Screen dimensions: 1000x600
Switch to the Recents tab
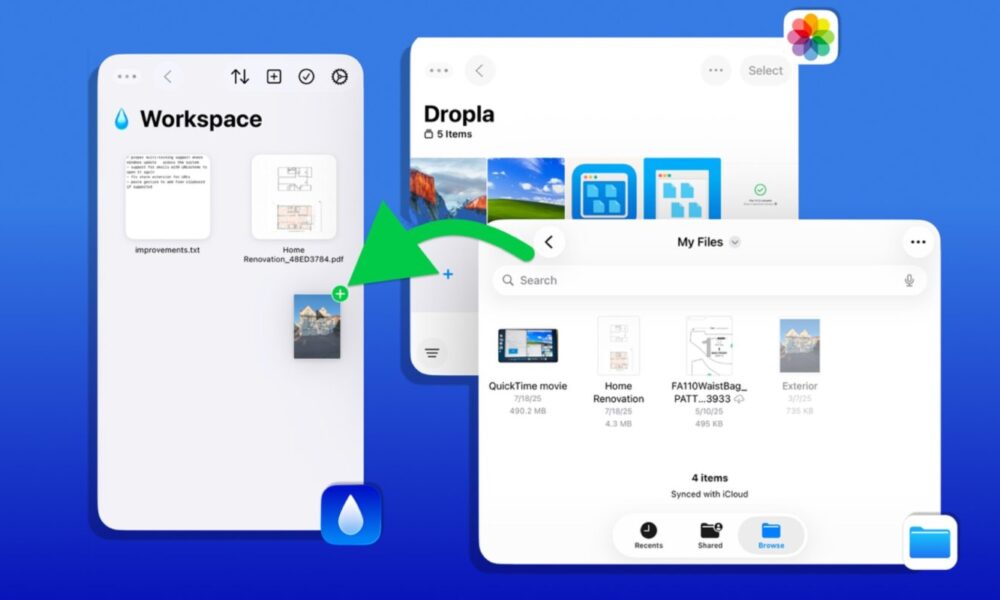[x=648, y=535]
